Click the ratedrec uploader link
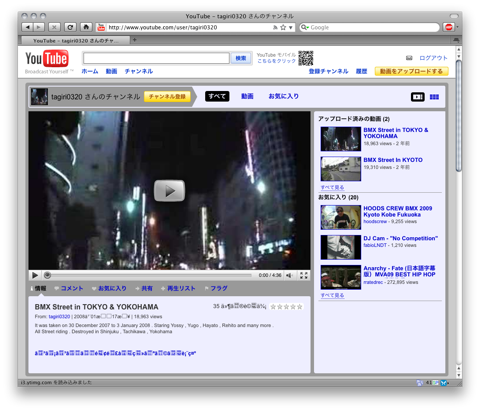This screenshot has height=411, width=480. click(x=373, y=282)
